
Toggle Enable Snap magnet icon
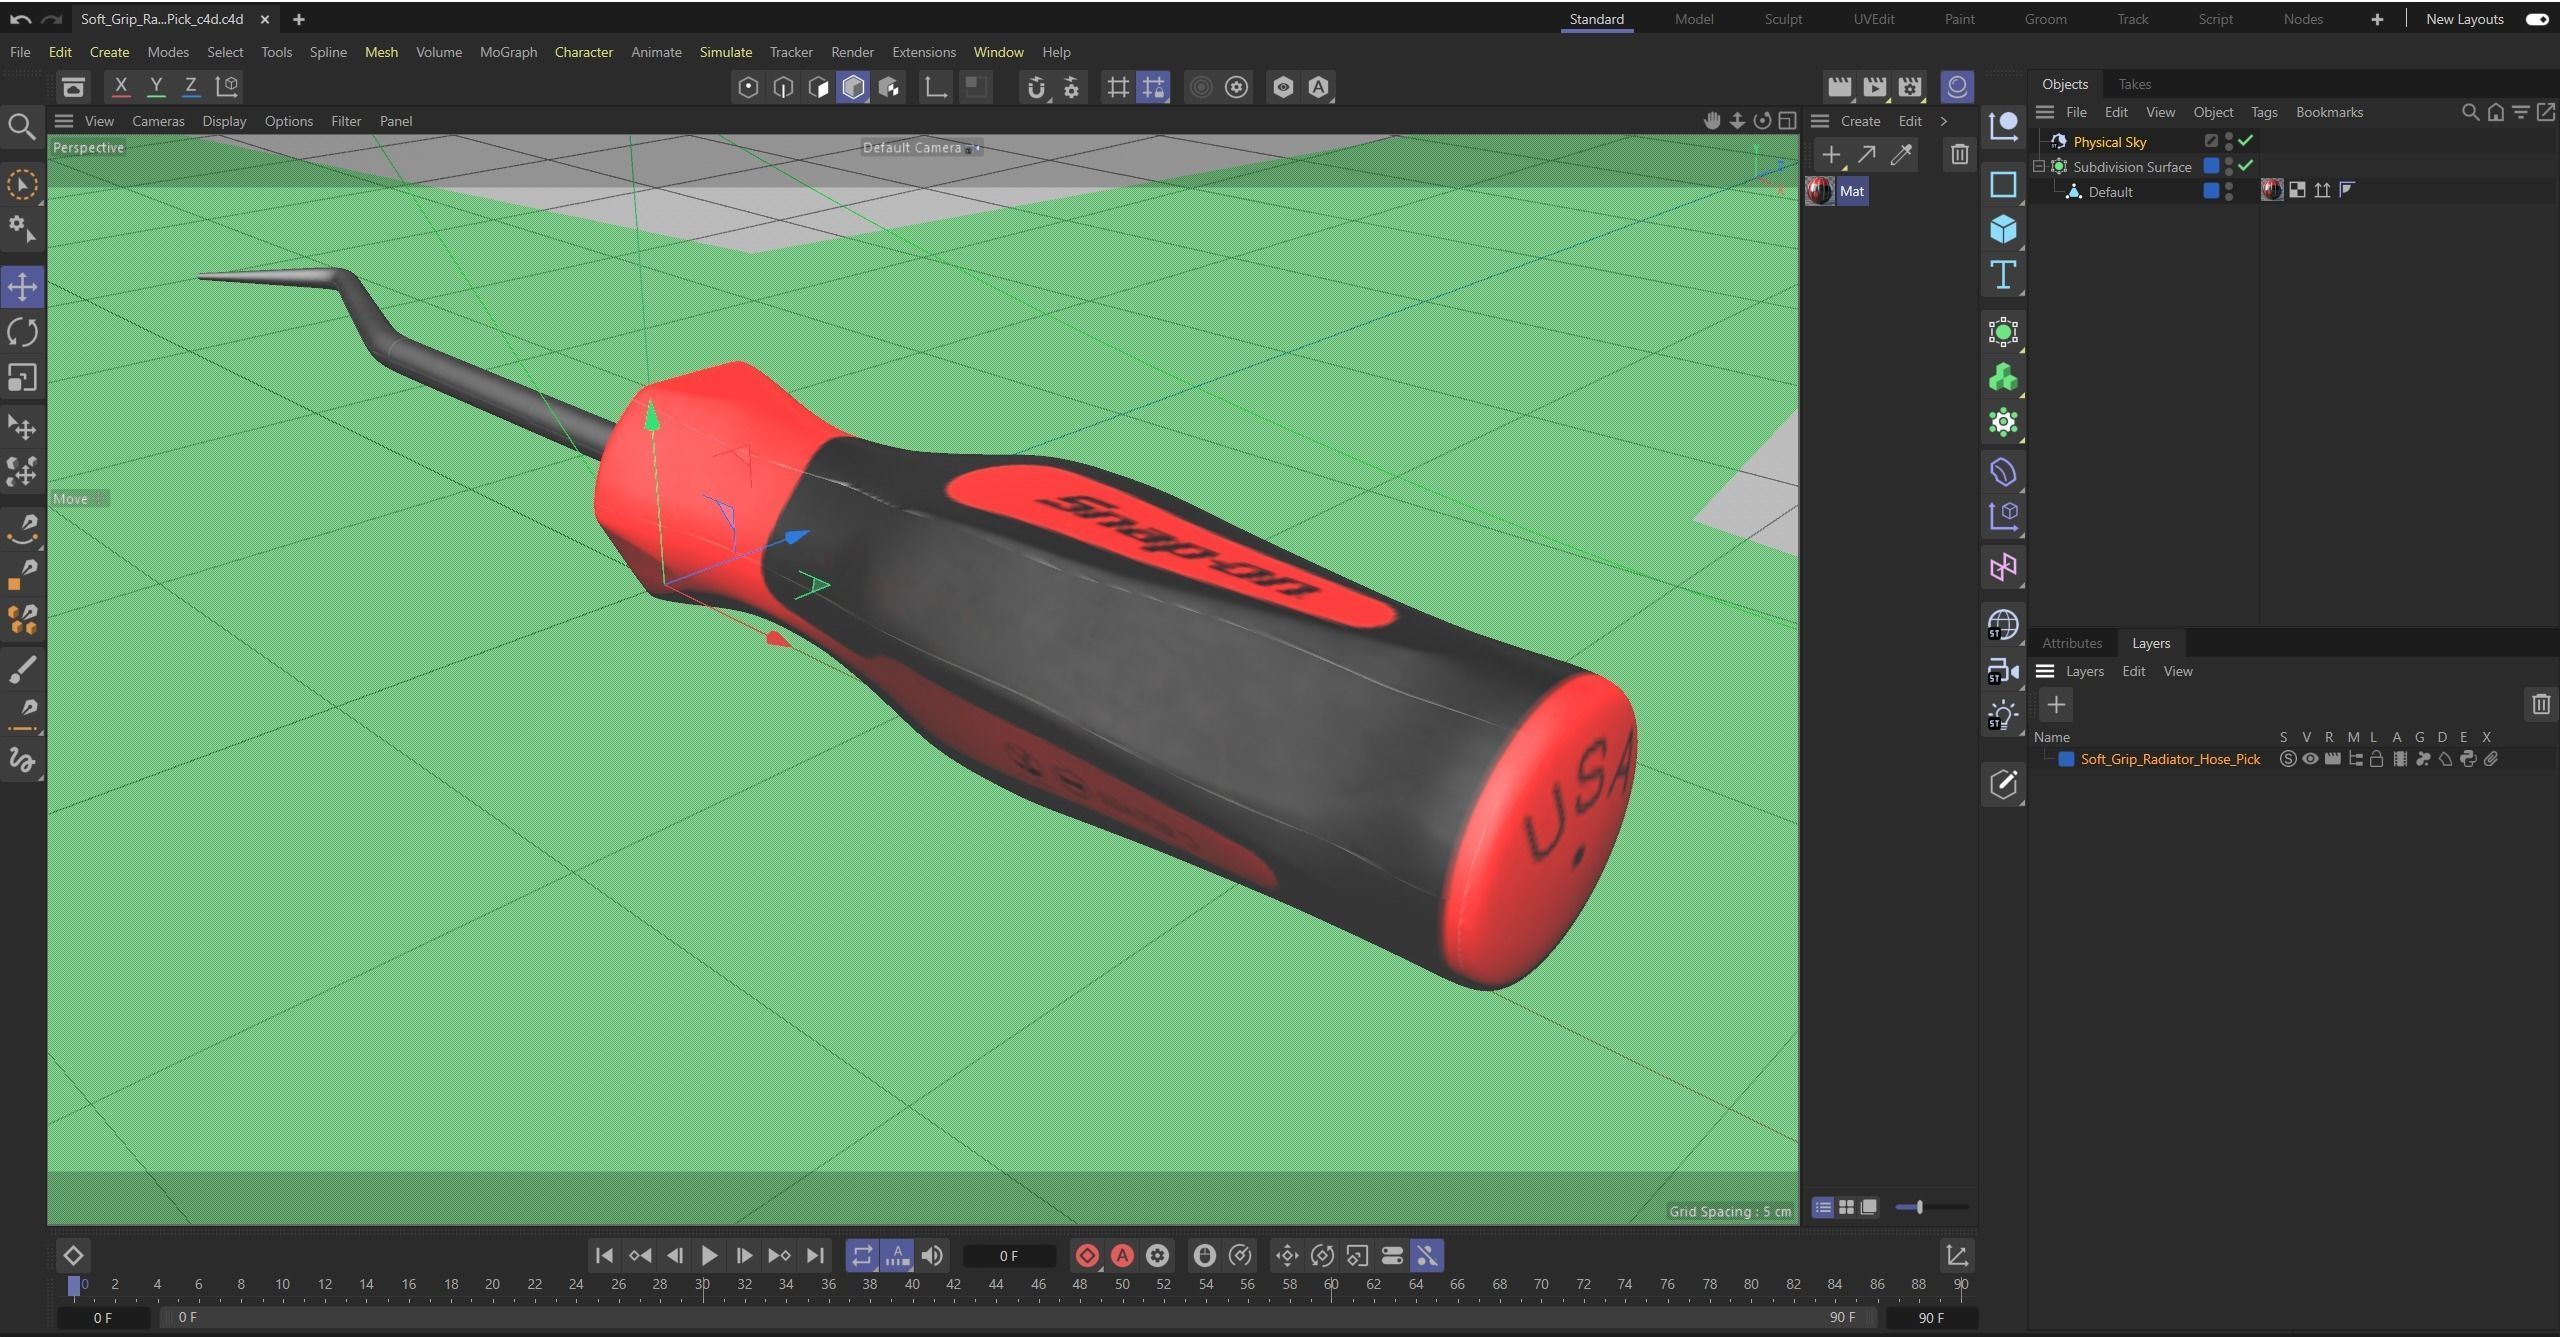coord(1036,87)
